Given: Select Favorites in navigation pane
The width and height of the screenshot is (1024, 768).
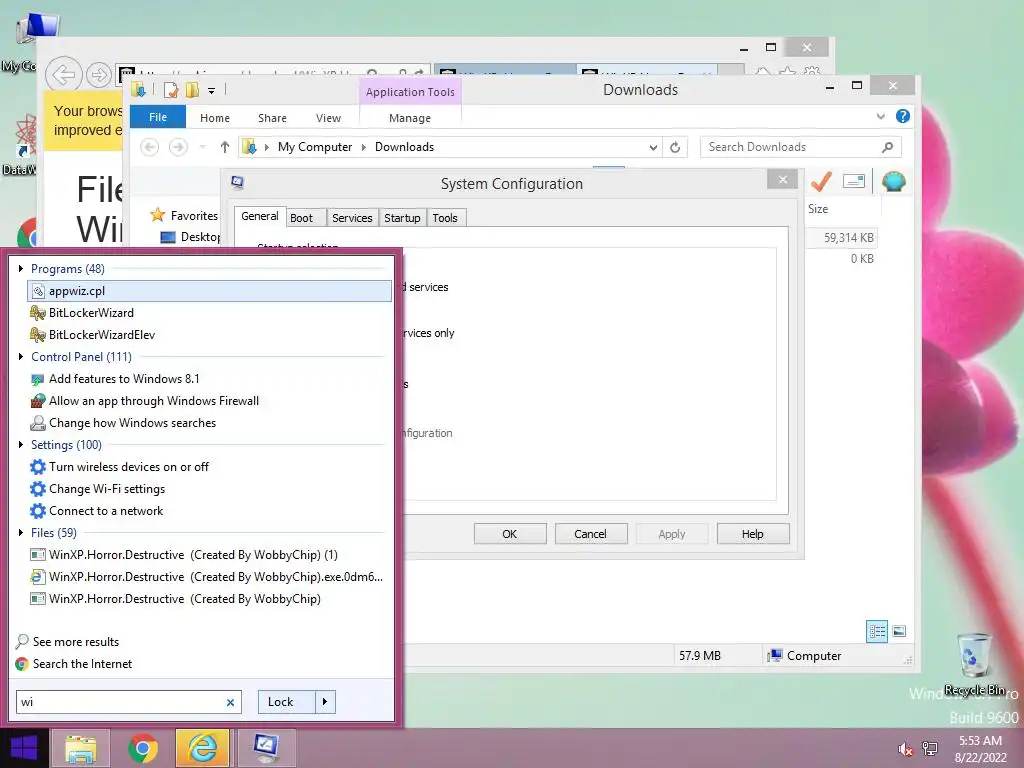Looking at the screenshot, I should pyautogui.click(x=185, y=216).
